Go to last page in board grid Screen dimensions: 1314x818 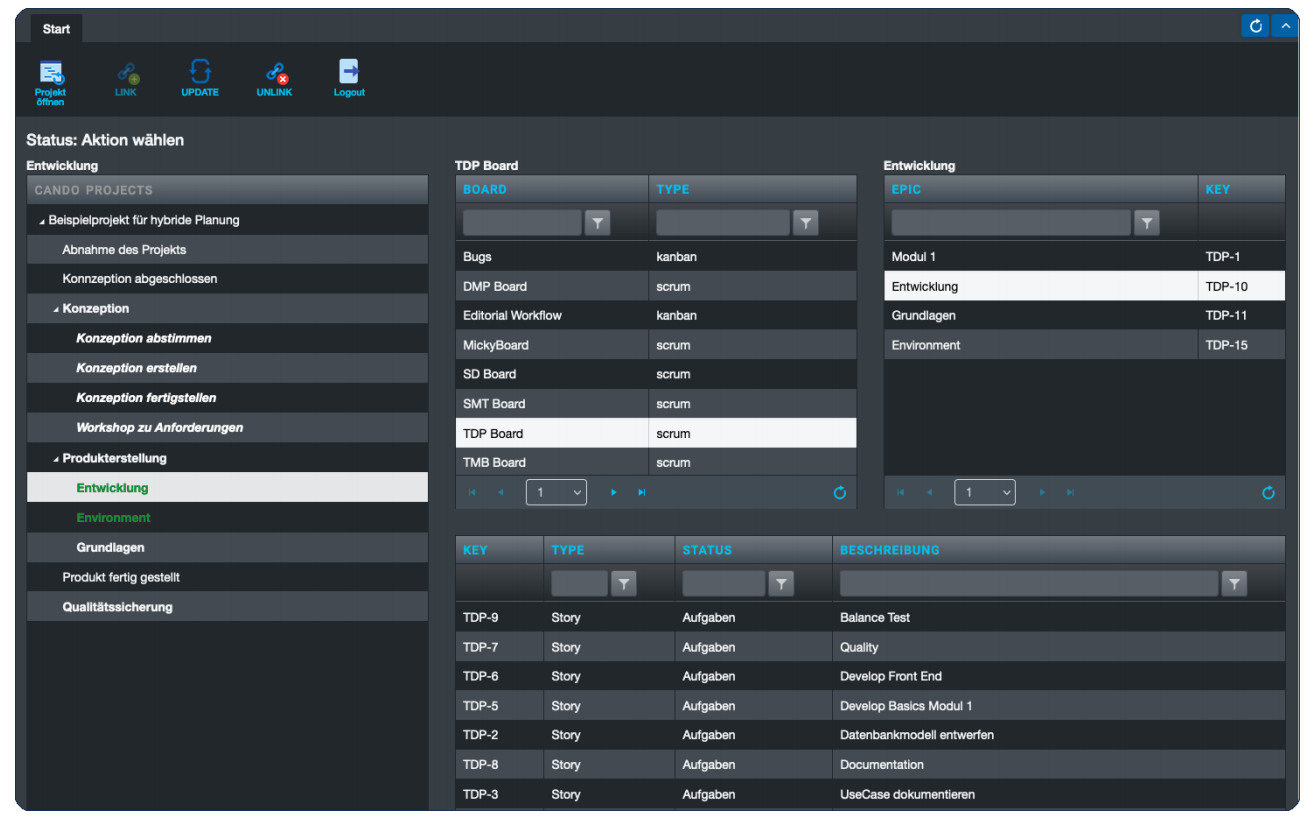pyautogui.click(x=642, y=492)
